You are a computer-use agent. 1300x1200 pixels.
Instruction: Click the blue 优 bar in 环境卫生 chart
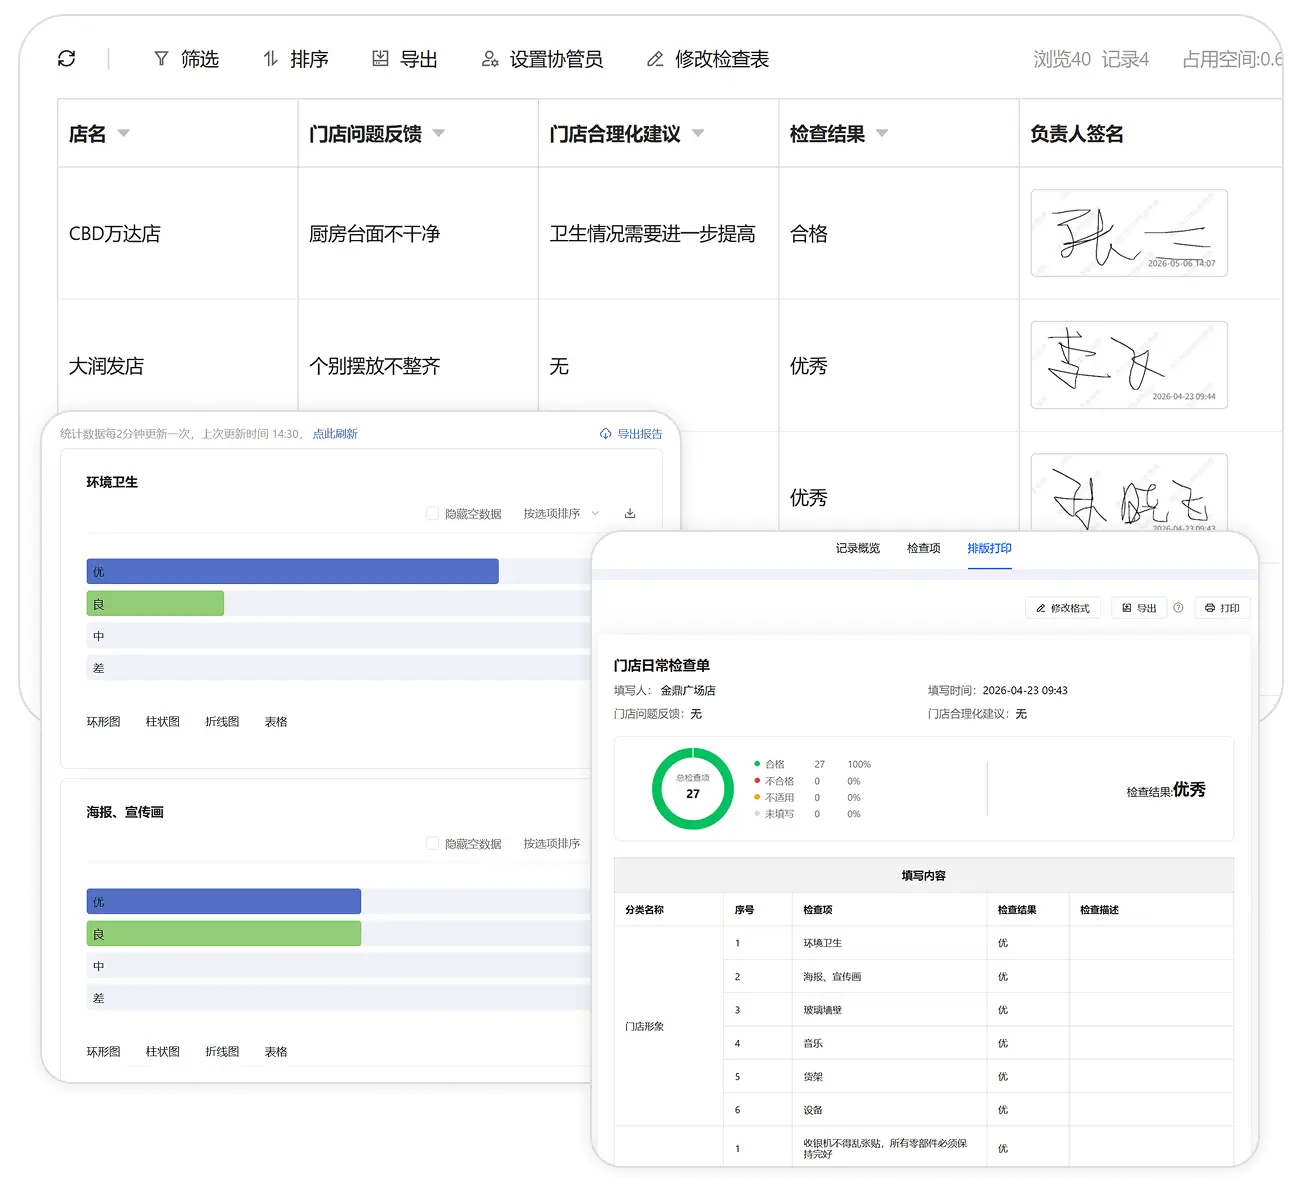pyautogui.click(x=292, y=571)
